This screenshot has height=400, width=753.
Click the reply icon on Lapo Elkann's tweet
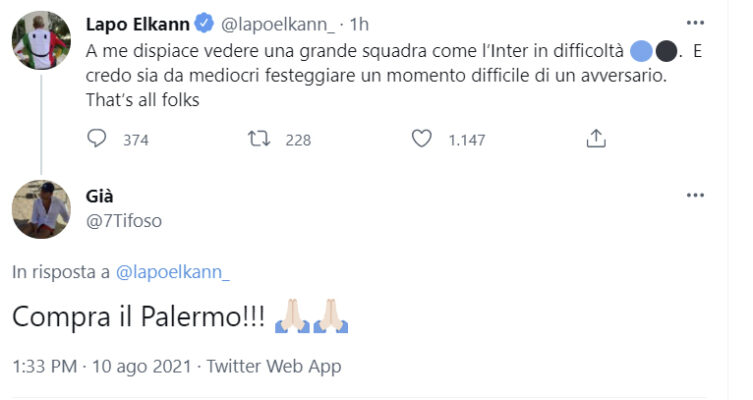(97, 140)
